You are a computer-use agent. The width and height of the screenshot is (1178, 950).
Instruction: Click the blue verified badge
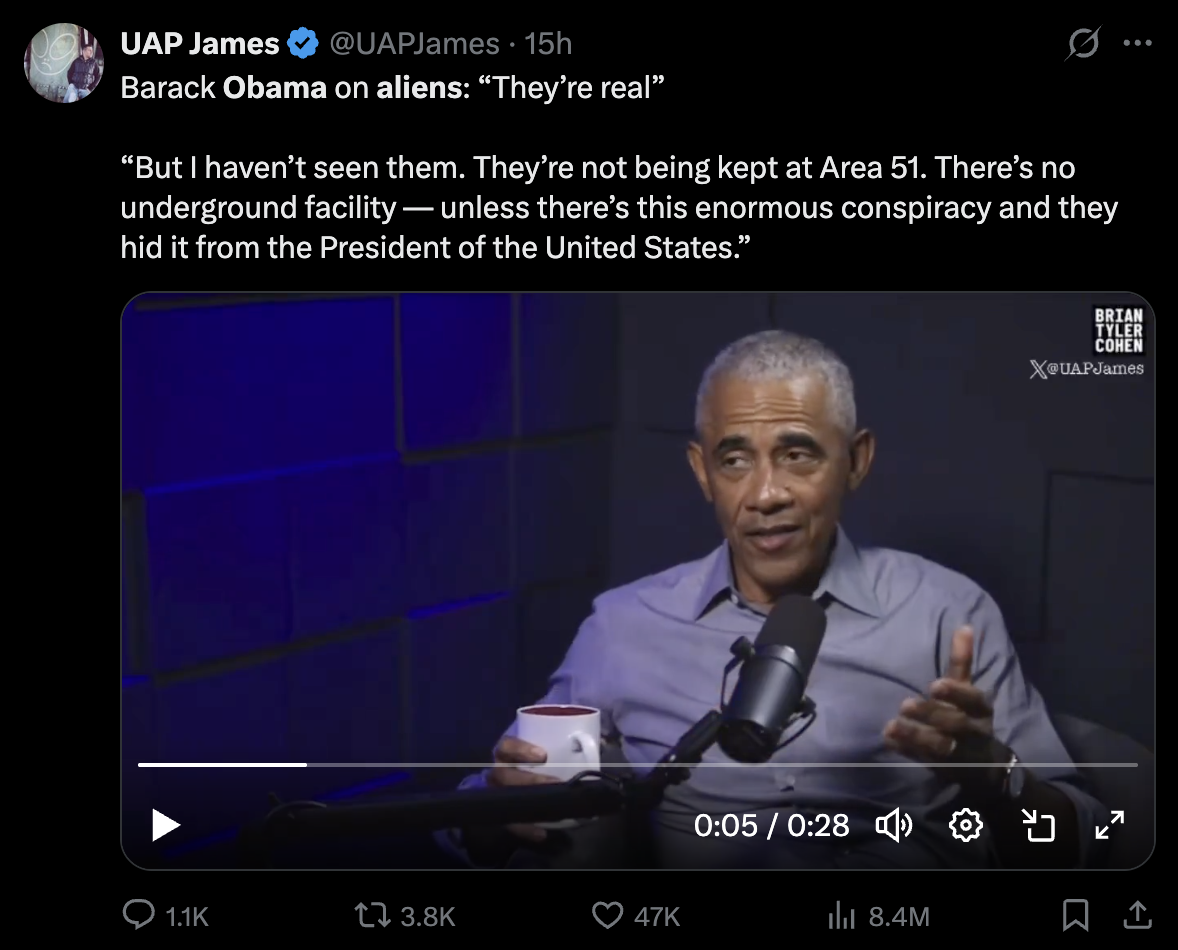pyautogui.click(x=303, y=44)
